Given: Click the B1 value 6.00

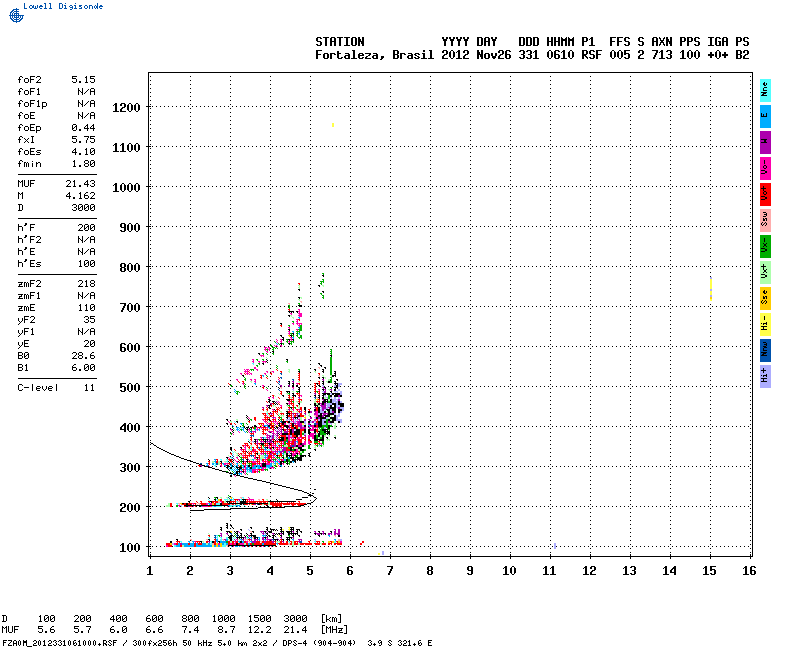Looking at the screenshot, I should click(x=83, y=368).
